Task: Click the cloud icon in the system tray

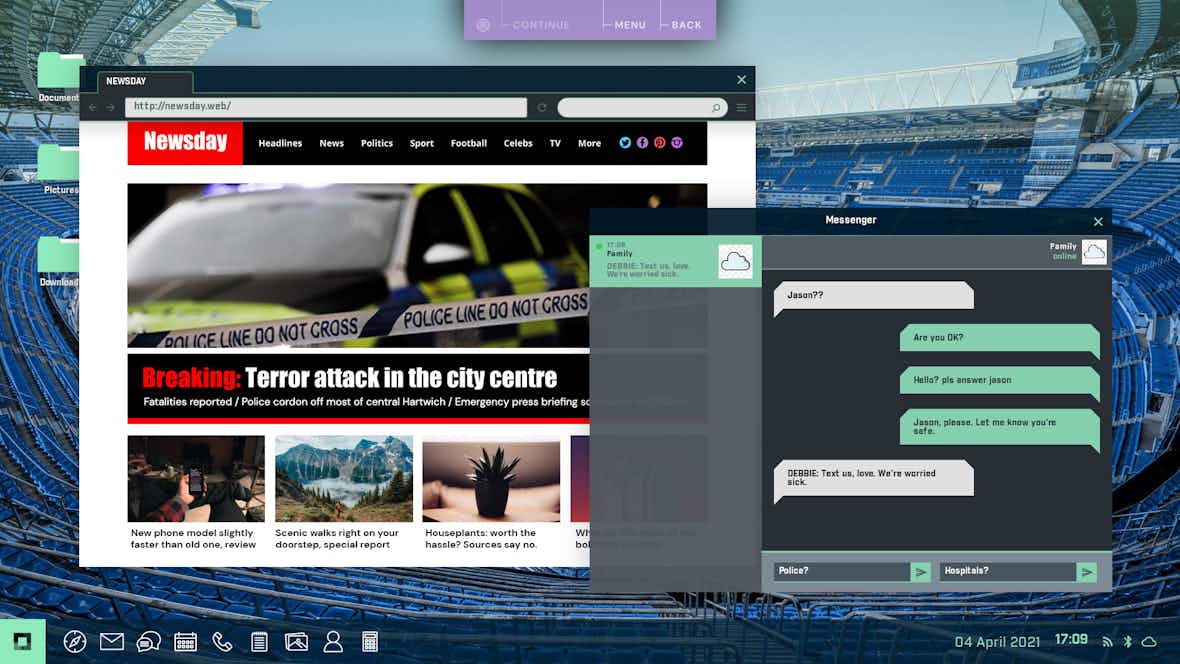Action: coord(1149,641)
